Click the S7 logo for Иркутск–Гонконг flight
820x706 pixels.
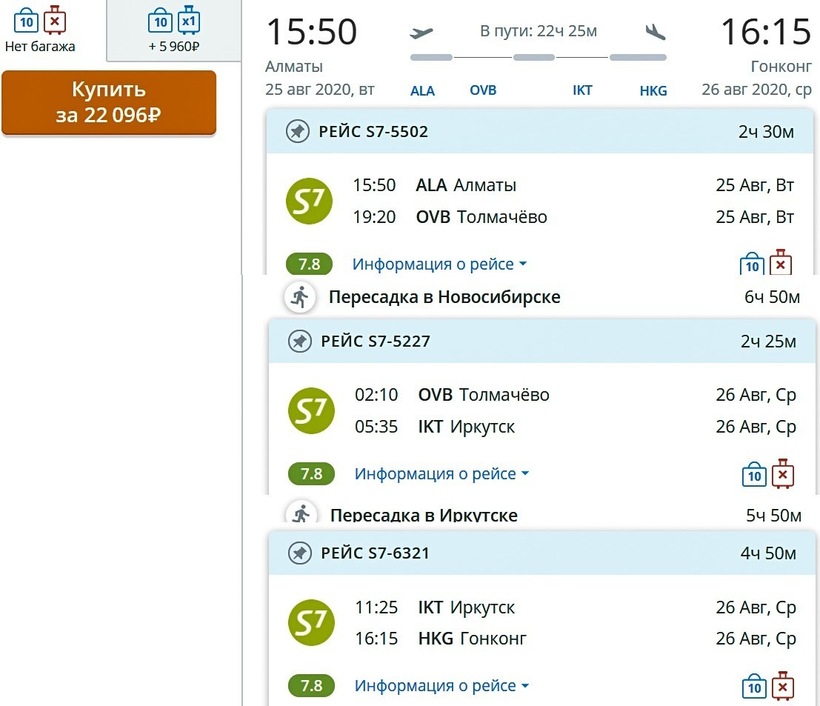[311, 623]
